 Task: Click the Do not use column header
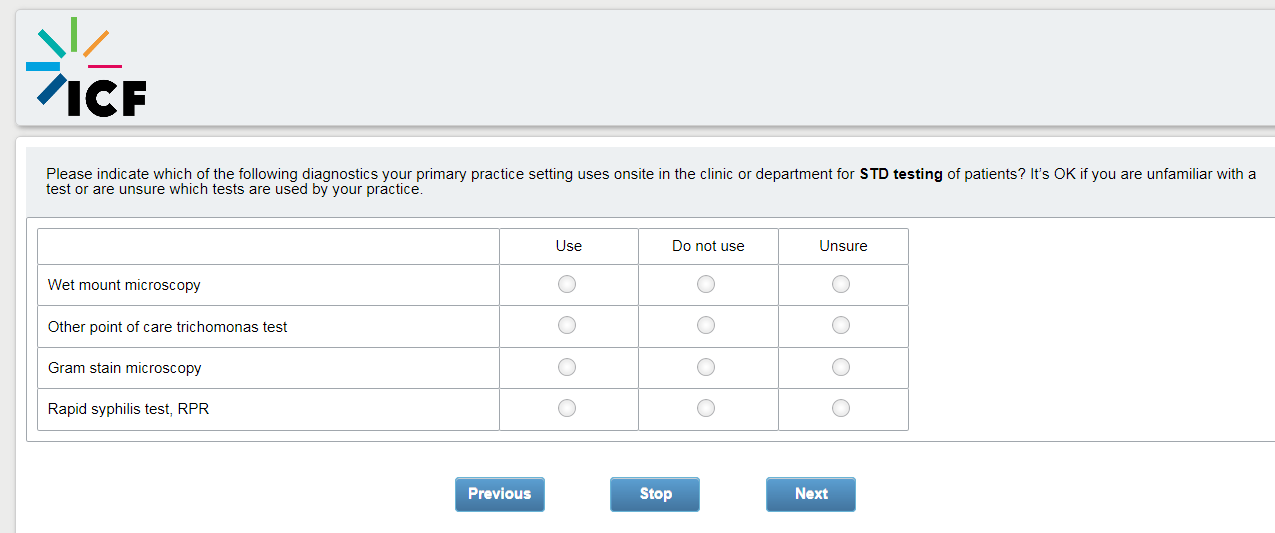(708, 246)
